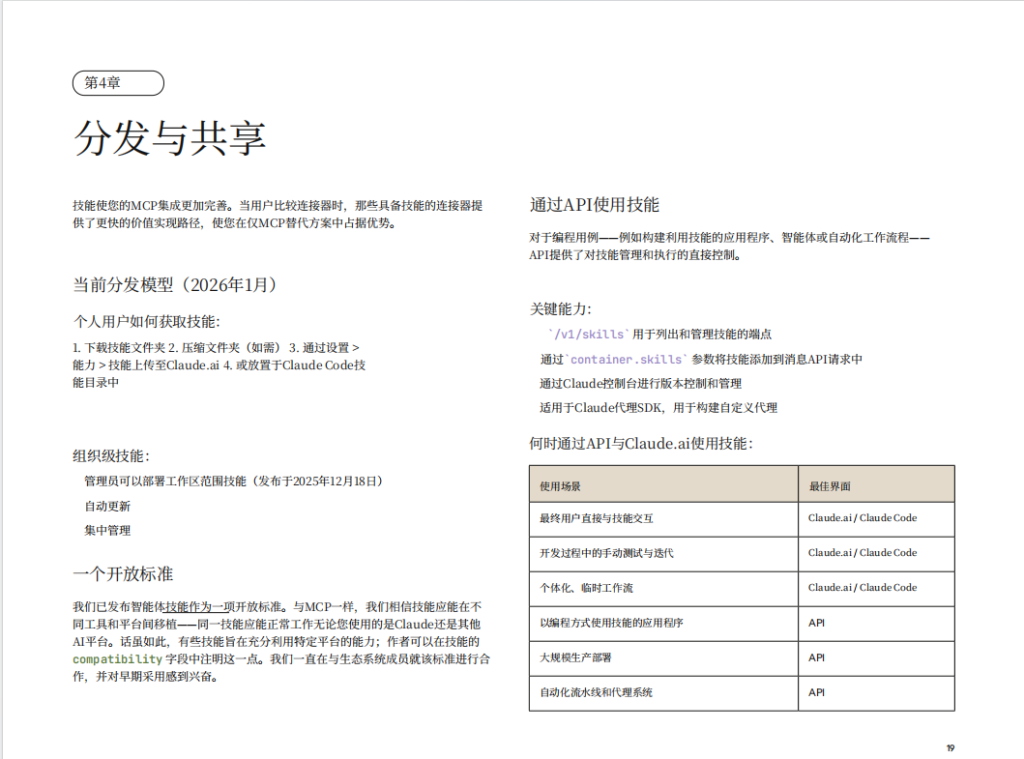Click the 最佳界面 table header

pos(876,485)
